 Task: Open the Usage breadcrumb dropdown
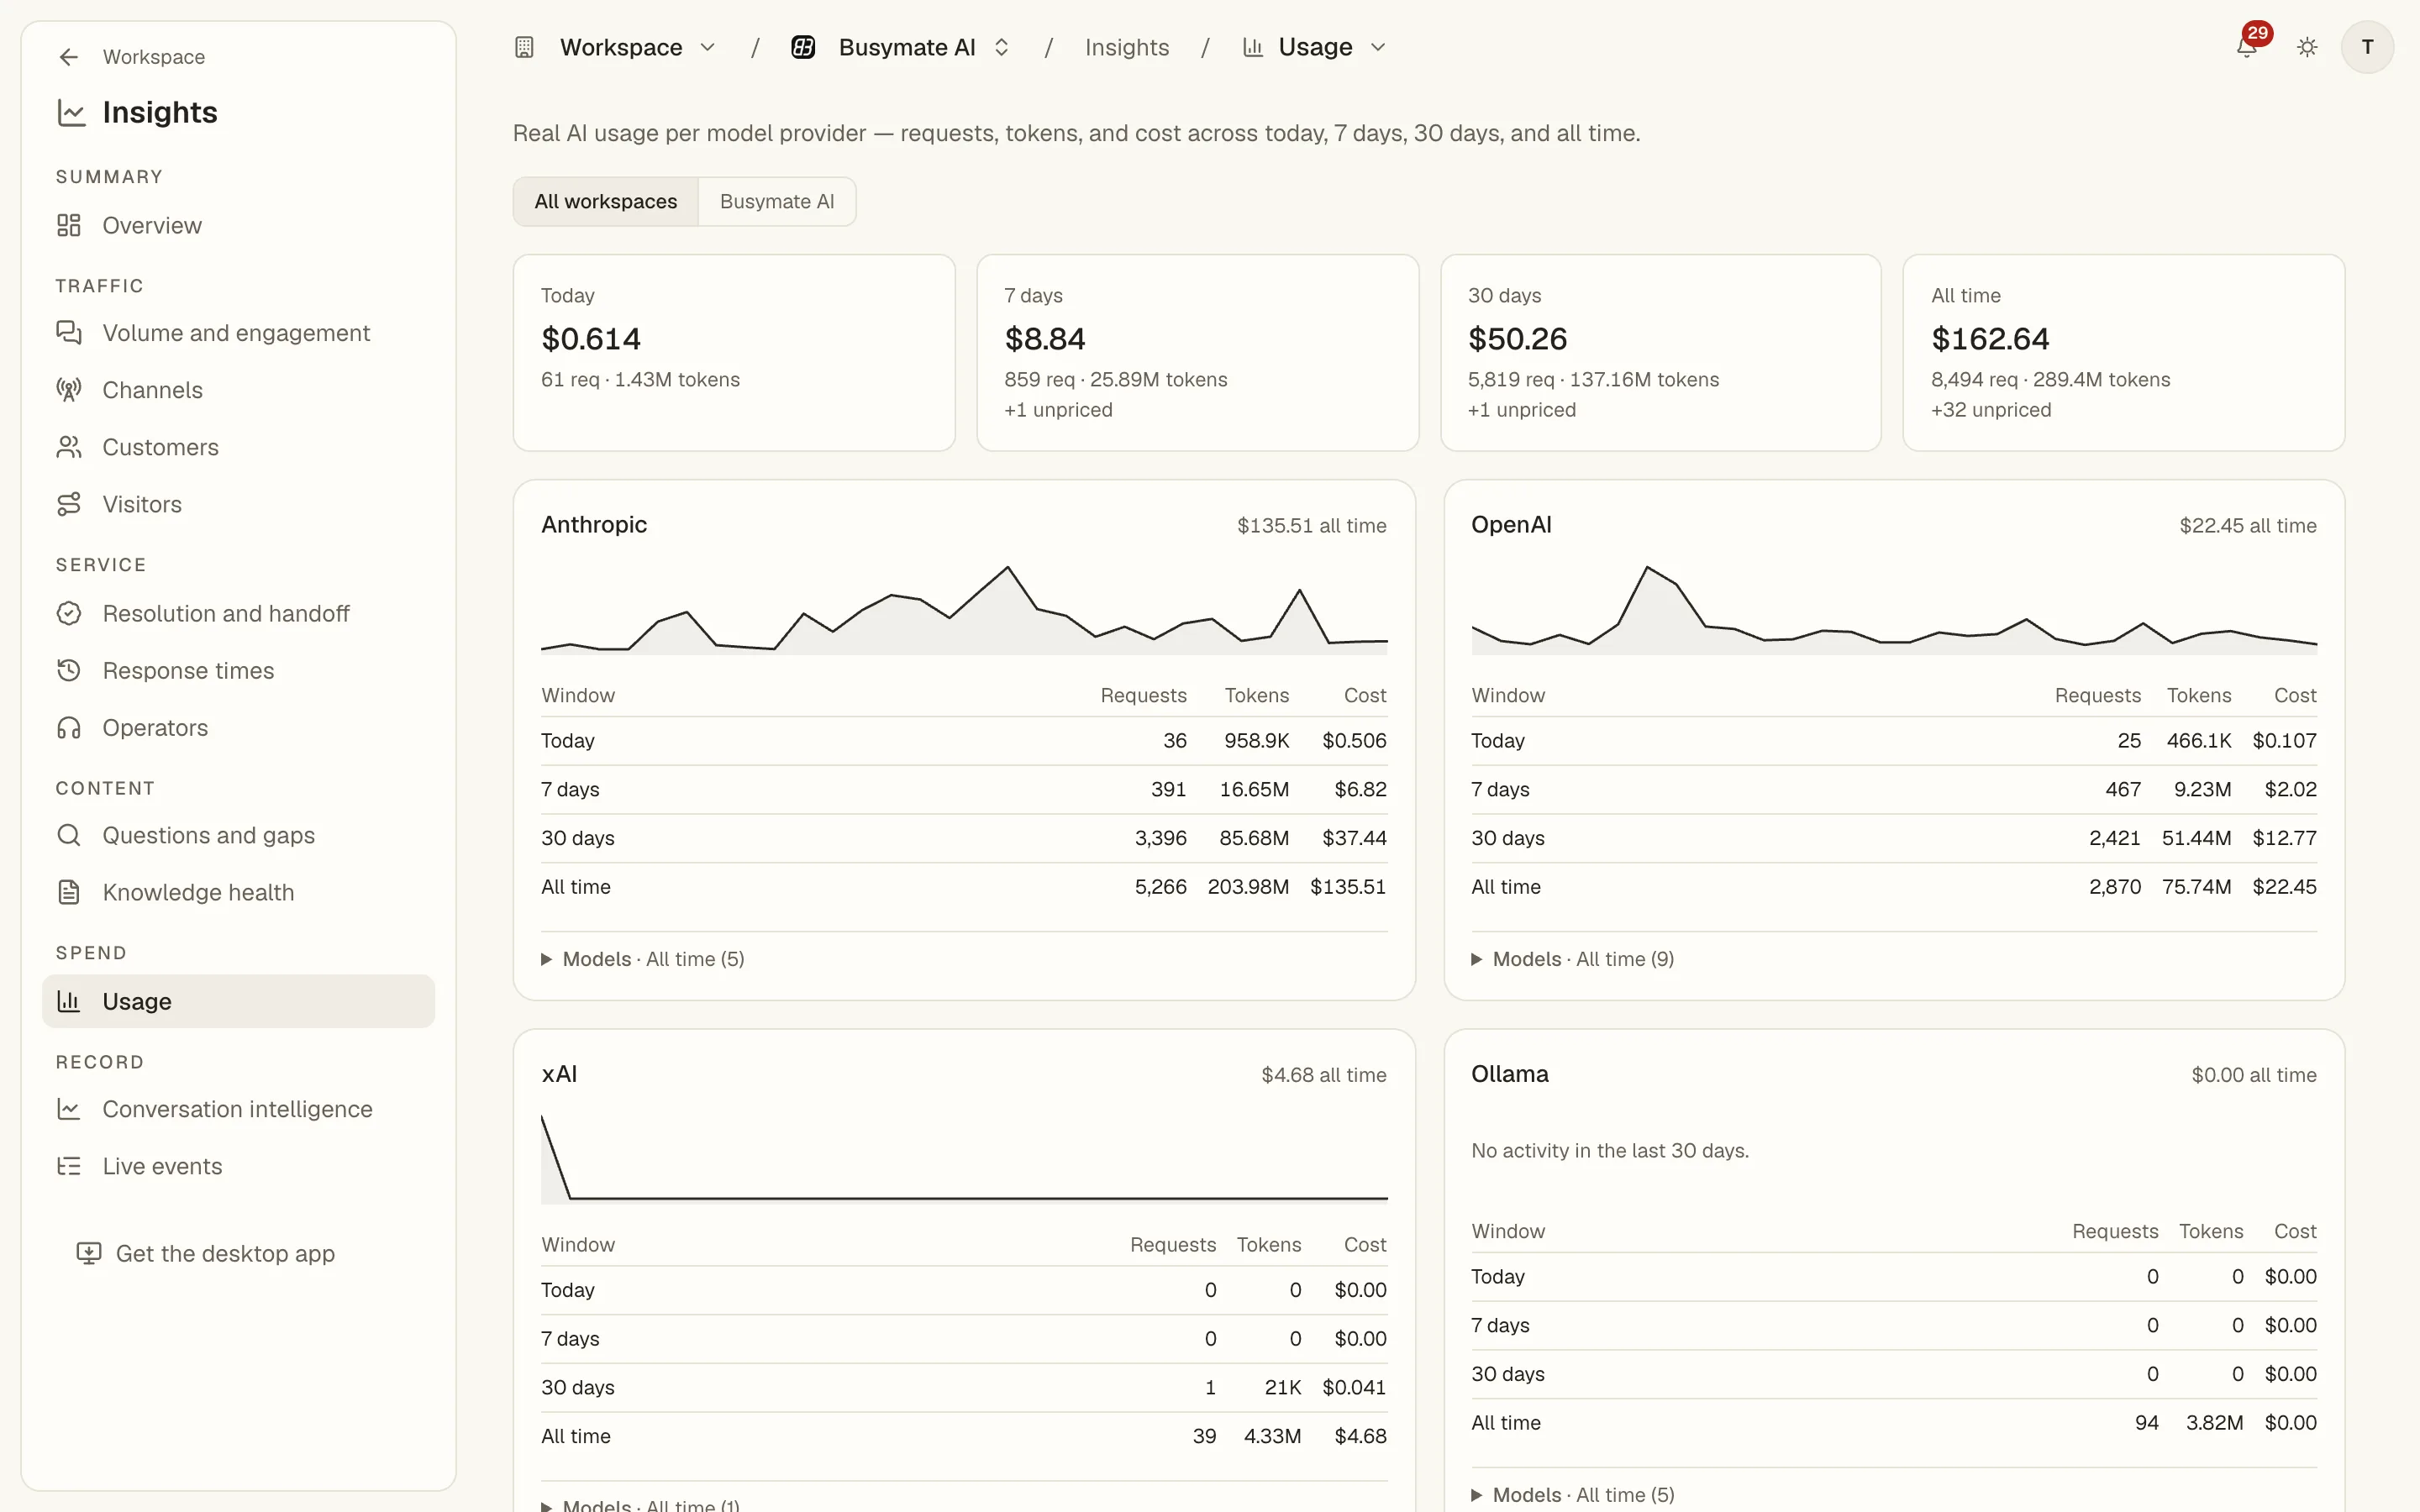tap(1314, 47)
